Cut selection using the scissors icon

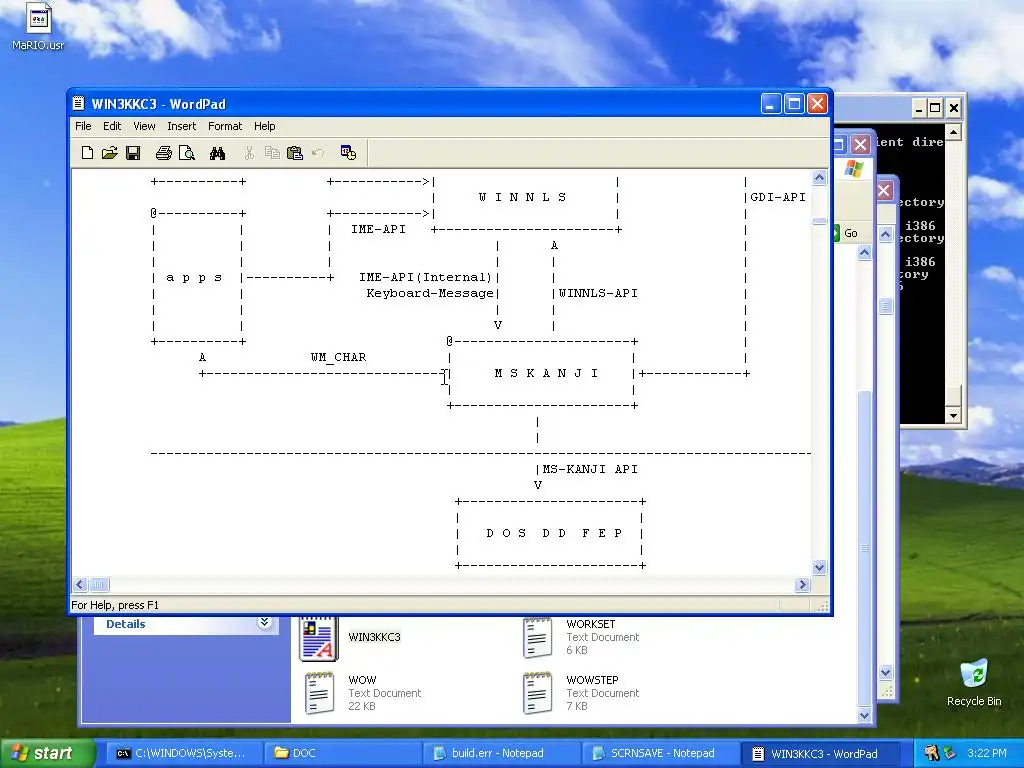[249, 153]
